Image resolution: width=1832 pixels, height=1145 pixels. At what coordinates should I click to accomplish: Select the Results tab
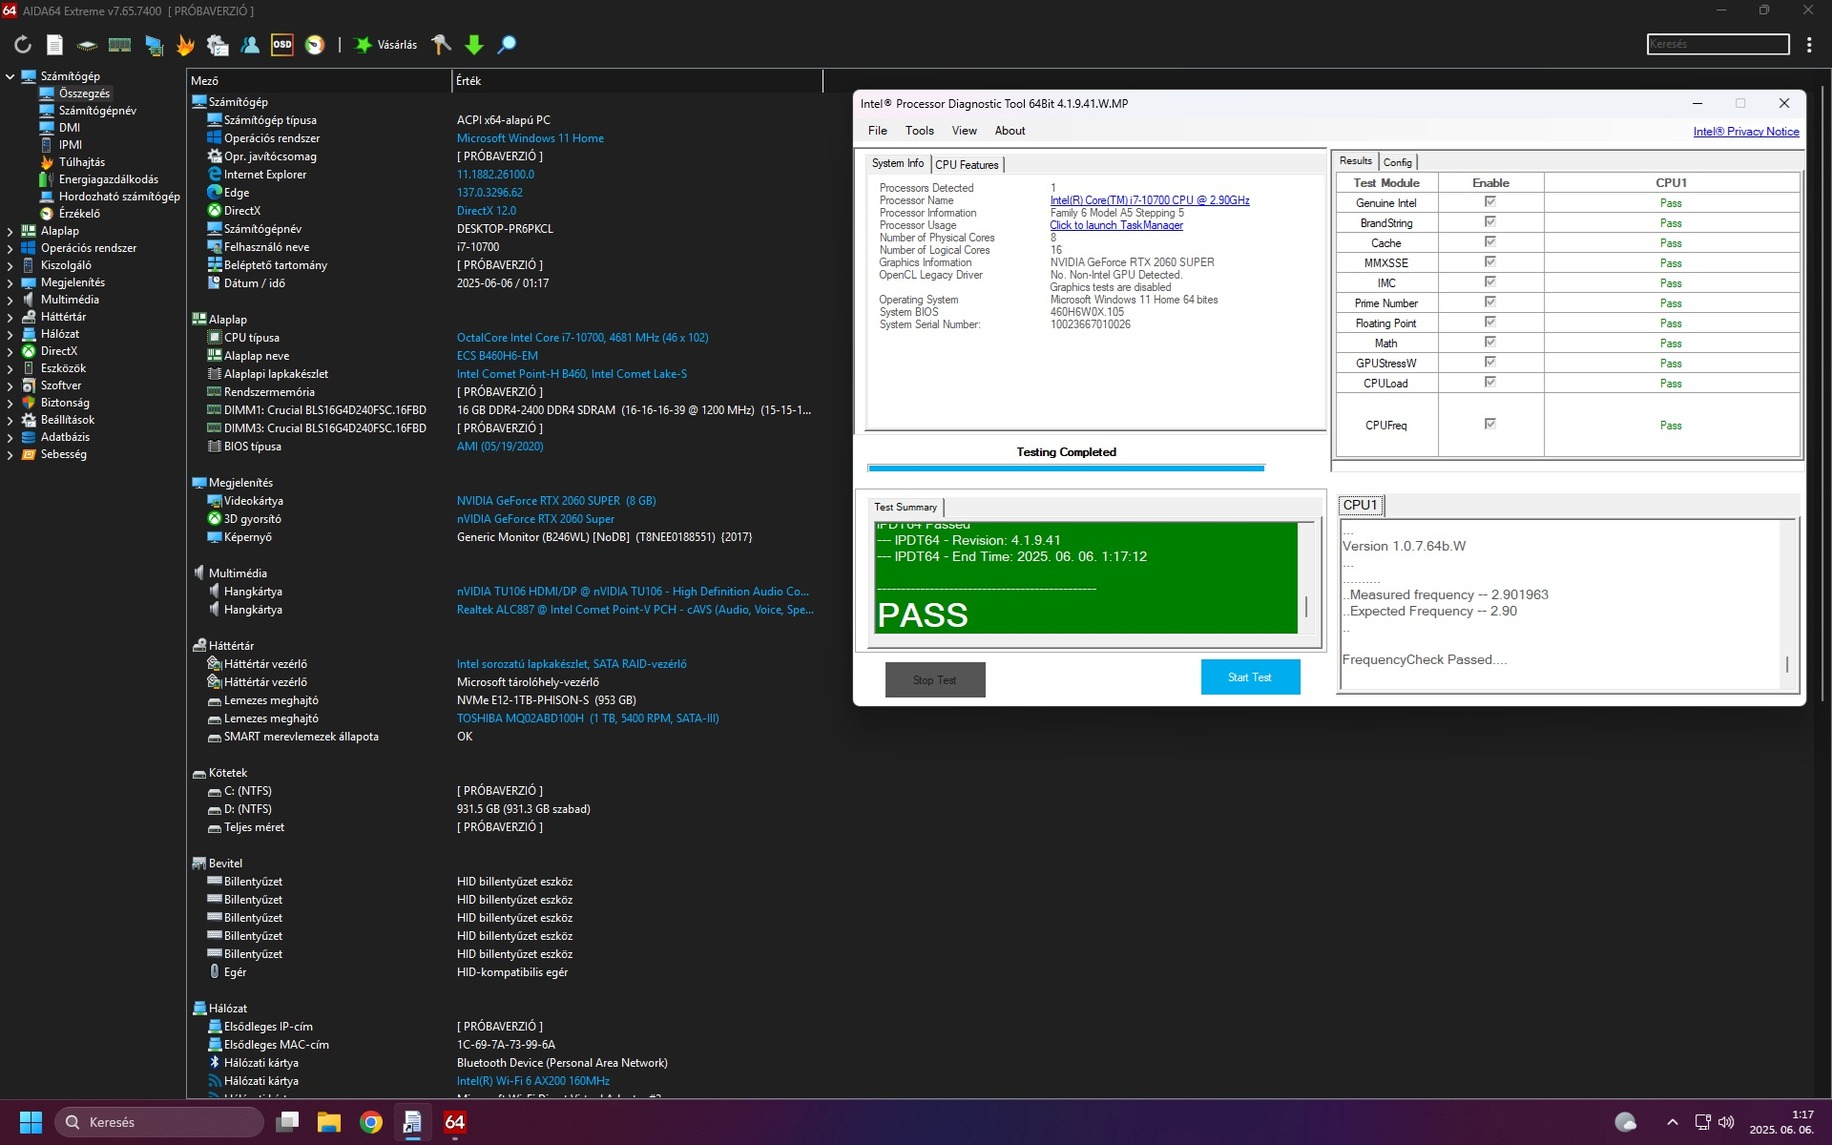click(1355, 161)
